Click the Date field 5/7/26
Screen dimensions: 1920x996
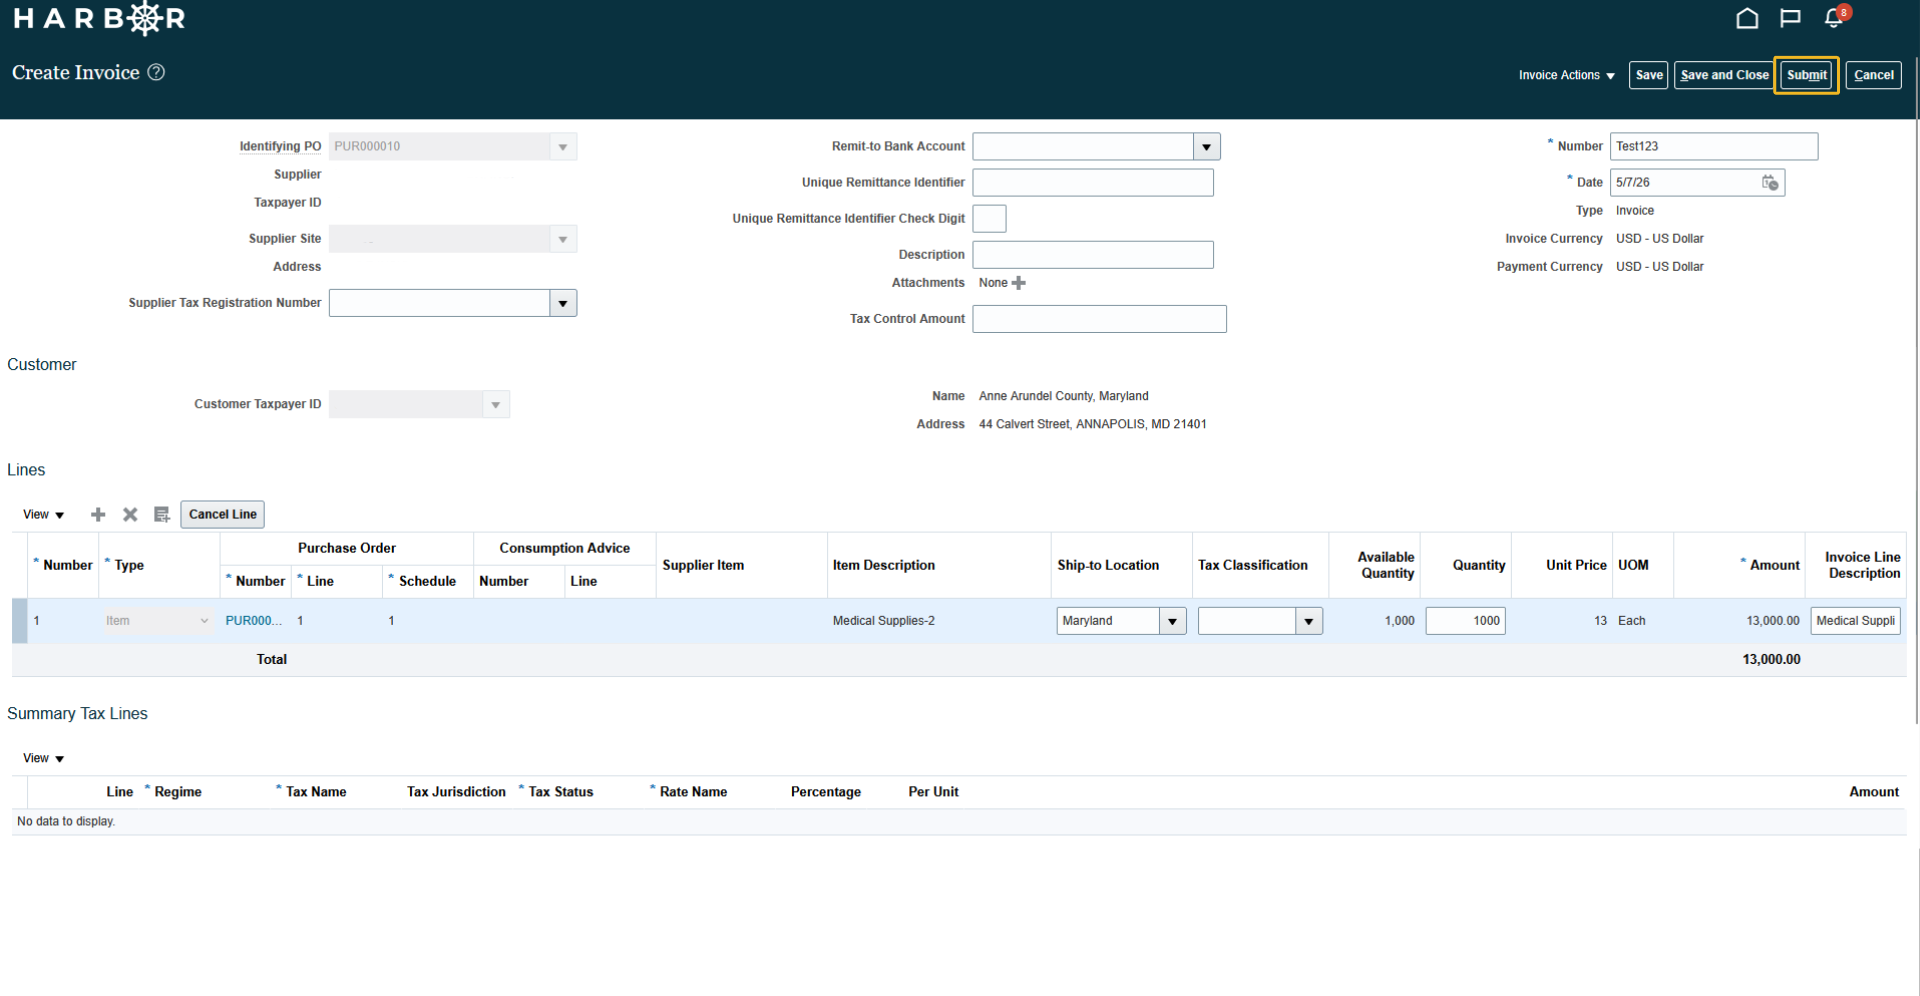(1685, 182)
